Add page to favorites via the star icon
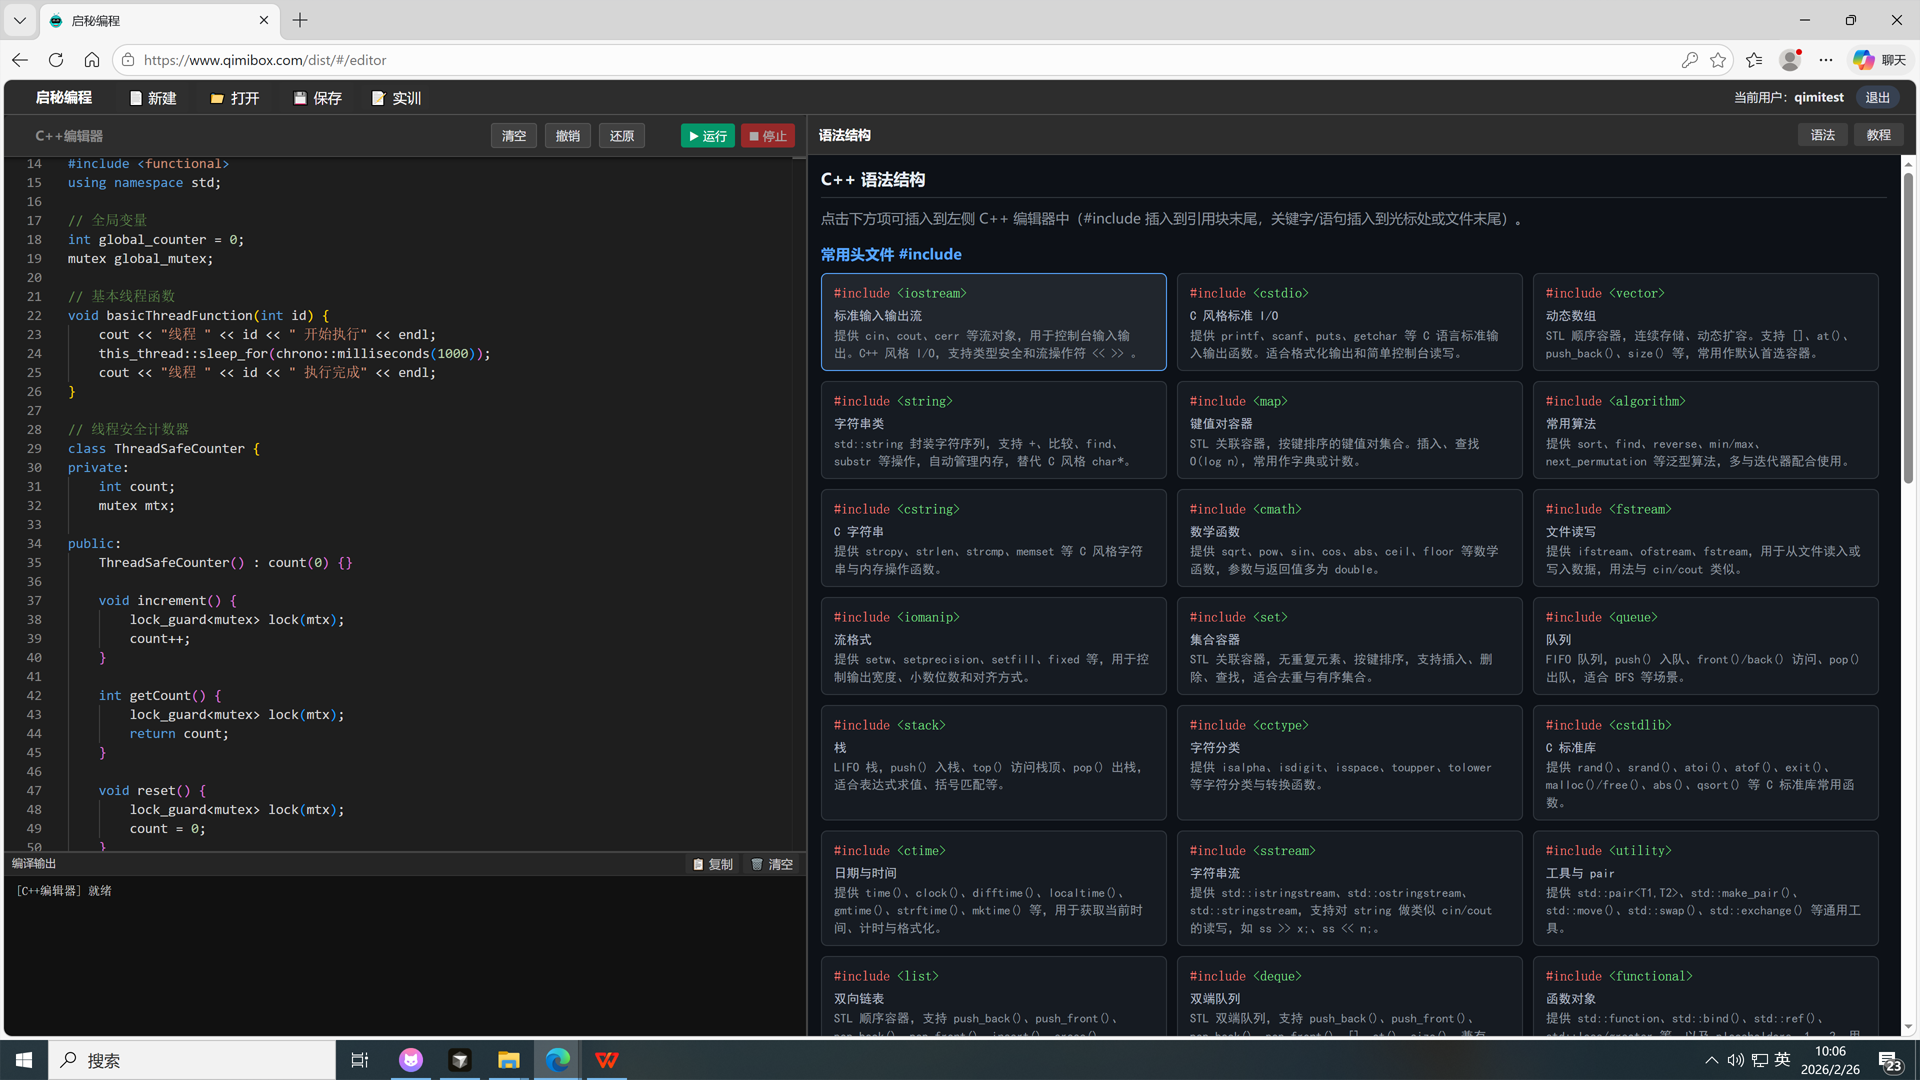 click(x=1719, y=60)
